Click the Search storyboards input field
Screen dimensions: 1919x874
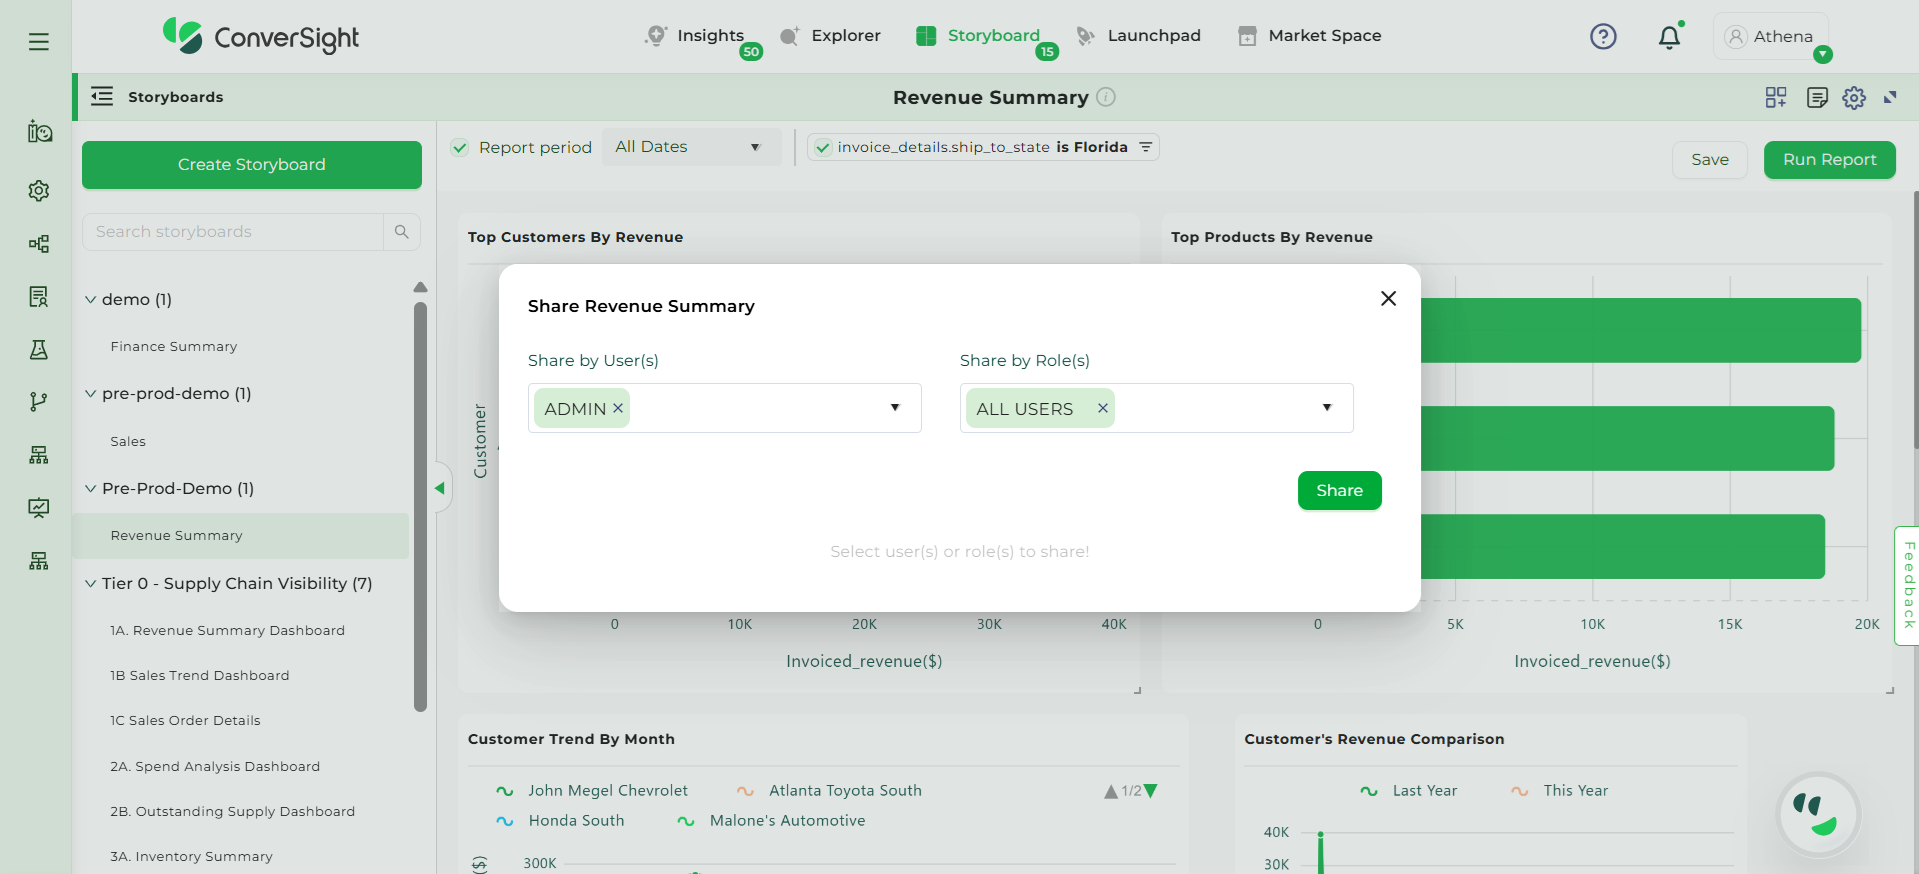[233, 232]
